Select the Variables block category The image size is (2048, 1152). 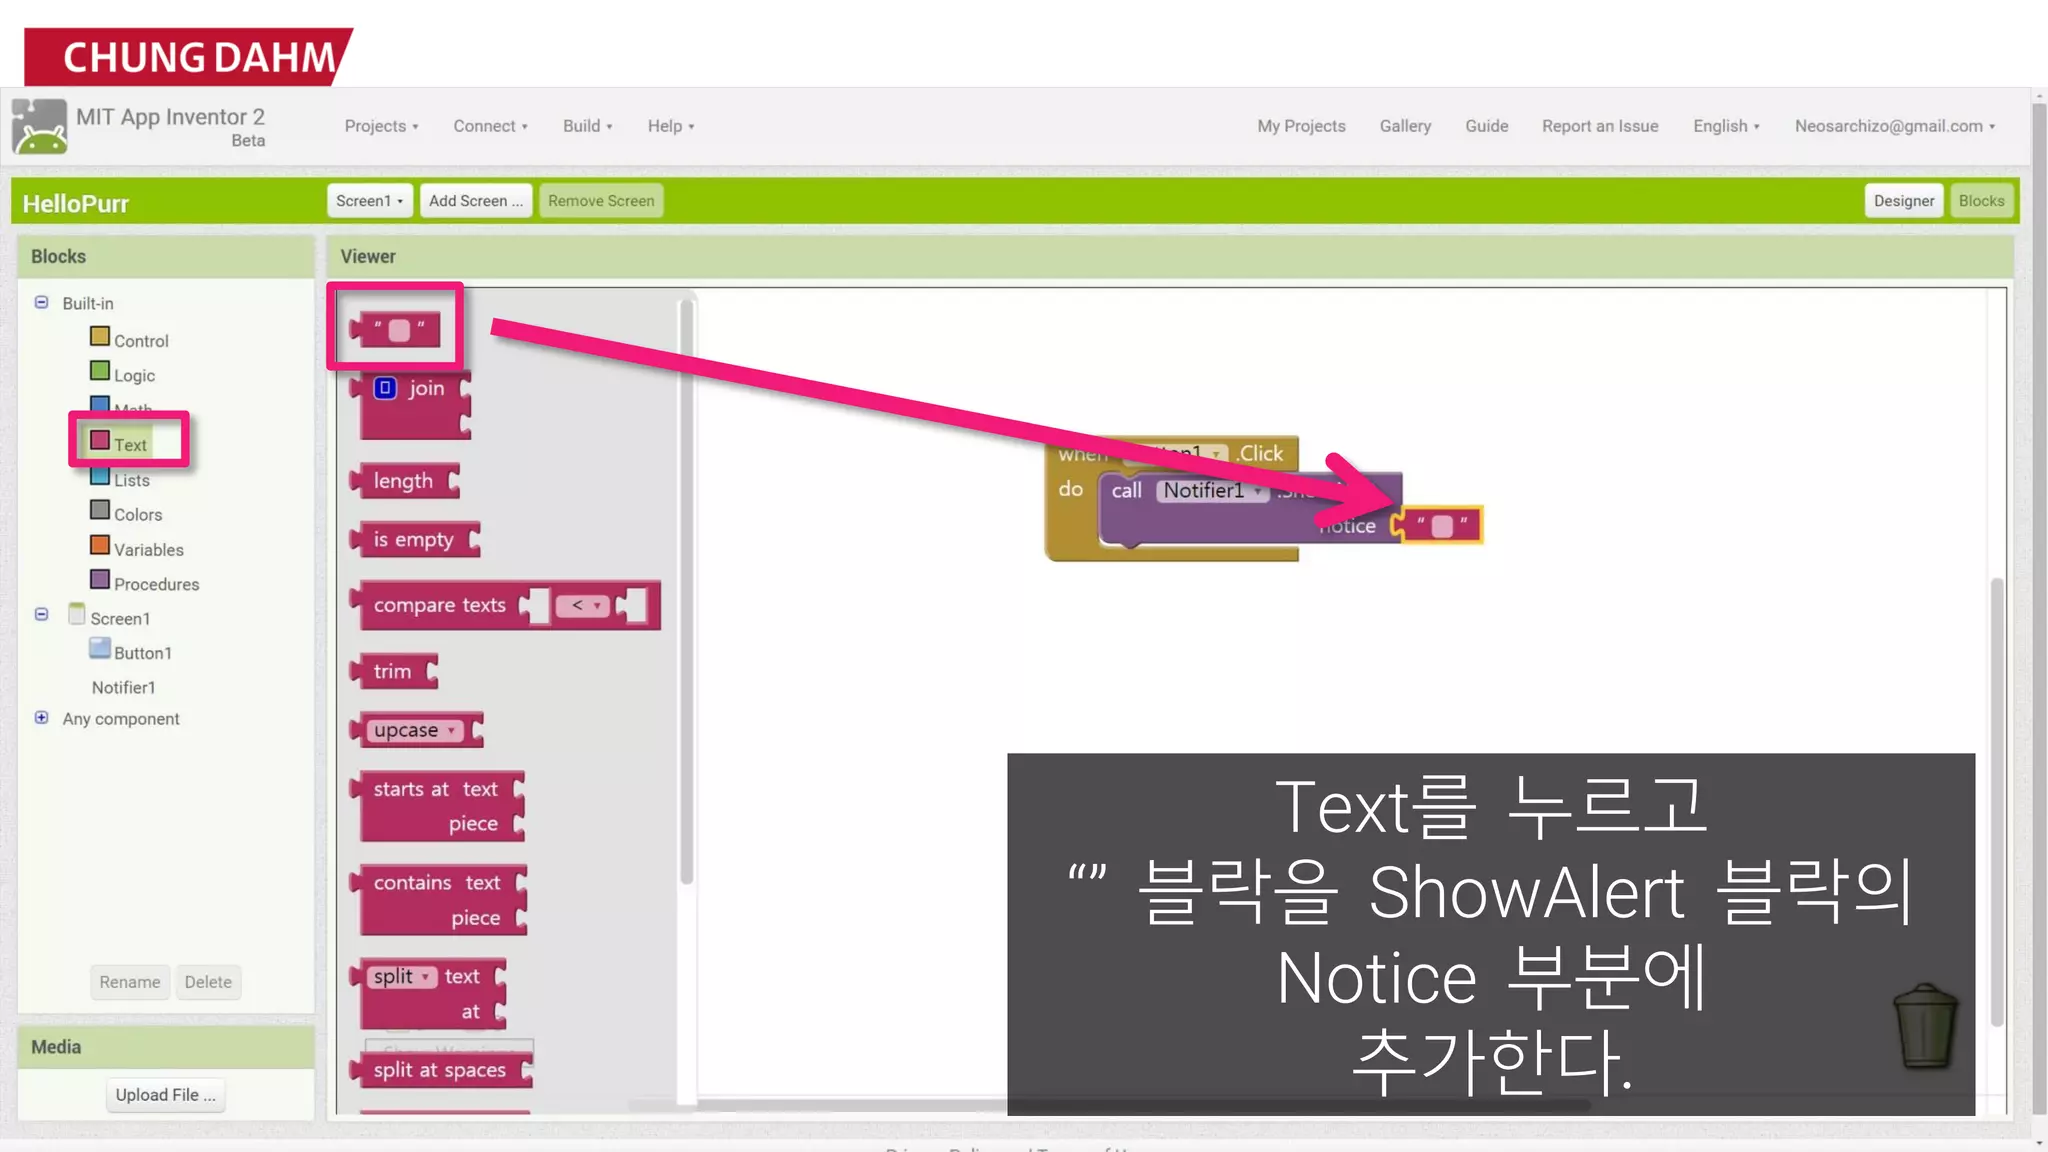[x=137, y=549]
